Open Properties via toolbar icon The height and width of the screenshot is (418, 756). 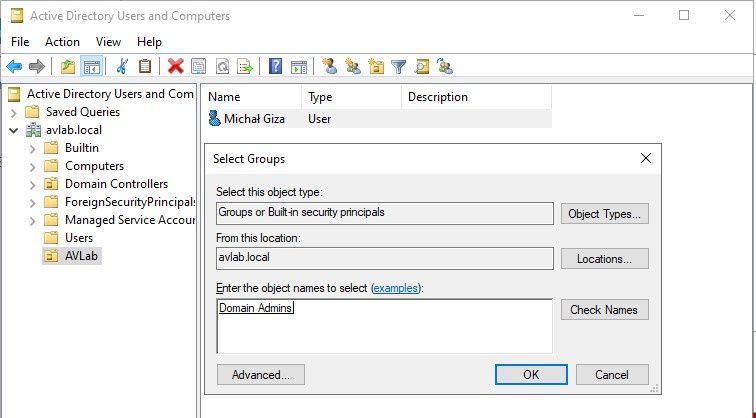click(199, 66)
